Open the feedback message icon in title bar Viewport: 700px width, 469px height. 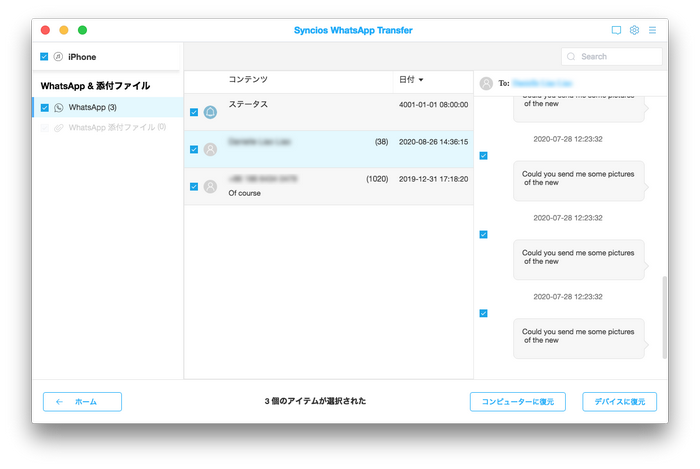616,30
